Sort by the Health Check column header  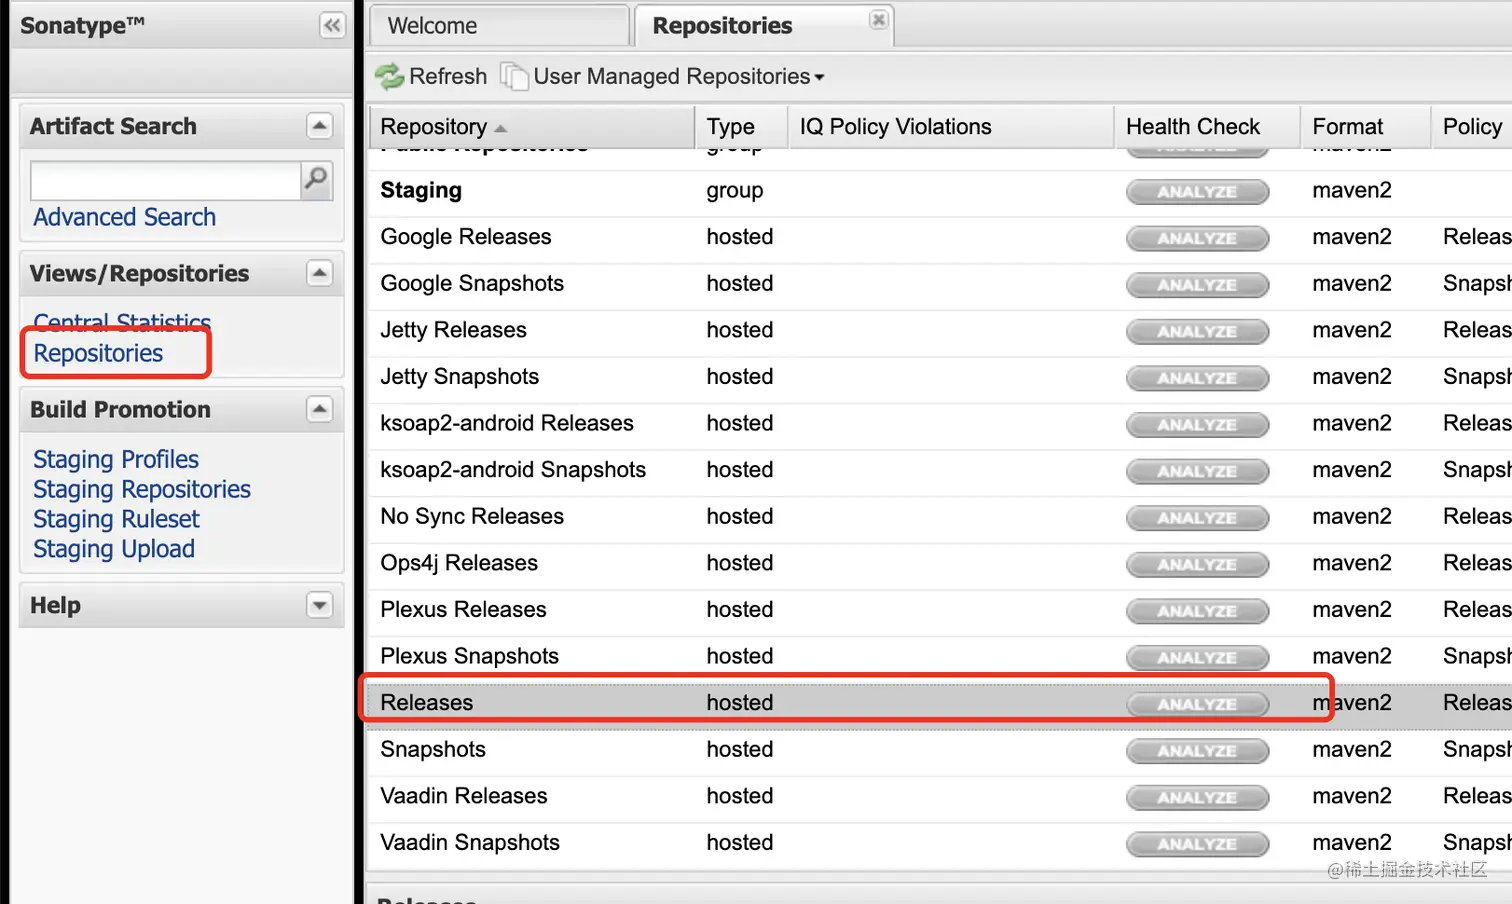point(1207,127)
